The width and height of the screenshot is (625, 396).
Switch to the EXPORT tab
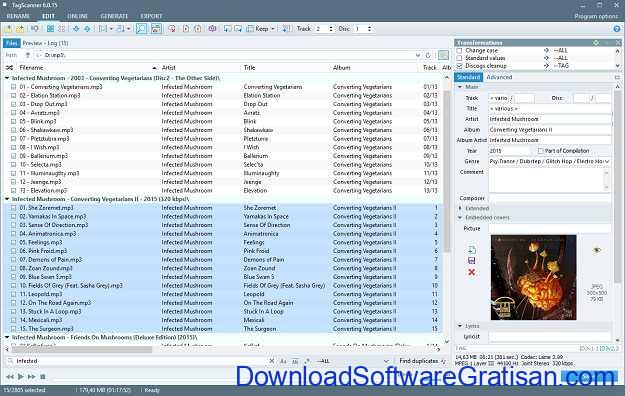click(x=151, y=16)
